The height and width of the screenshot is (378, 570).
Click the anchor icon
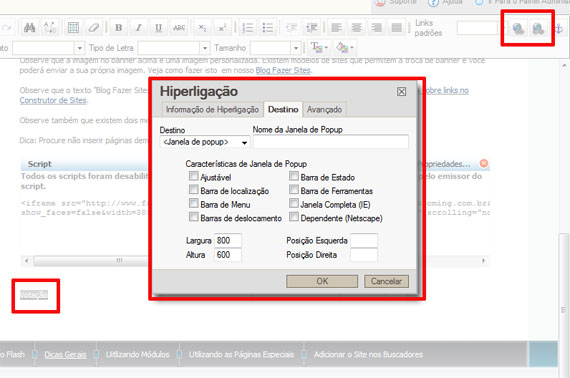click(x=559, y=28)
